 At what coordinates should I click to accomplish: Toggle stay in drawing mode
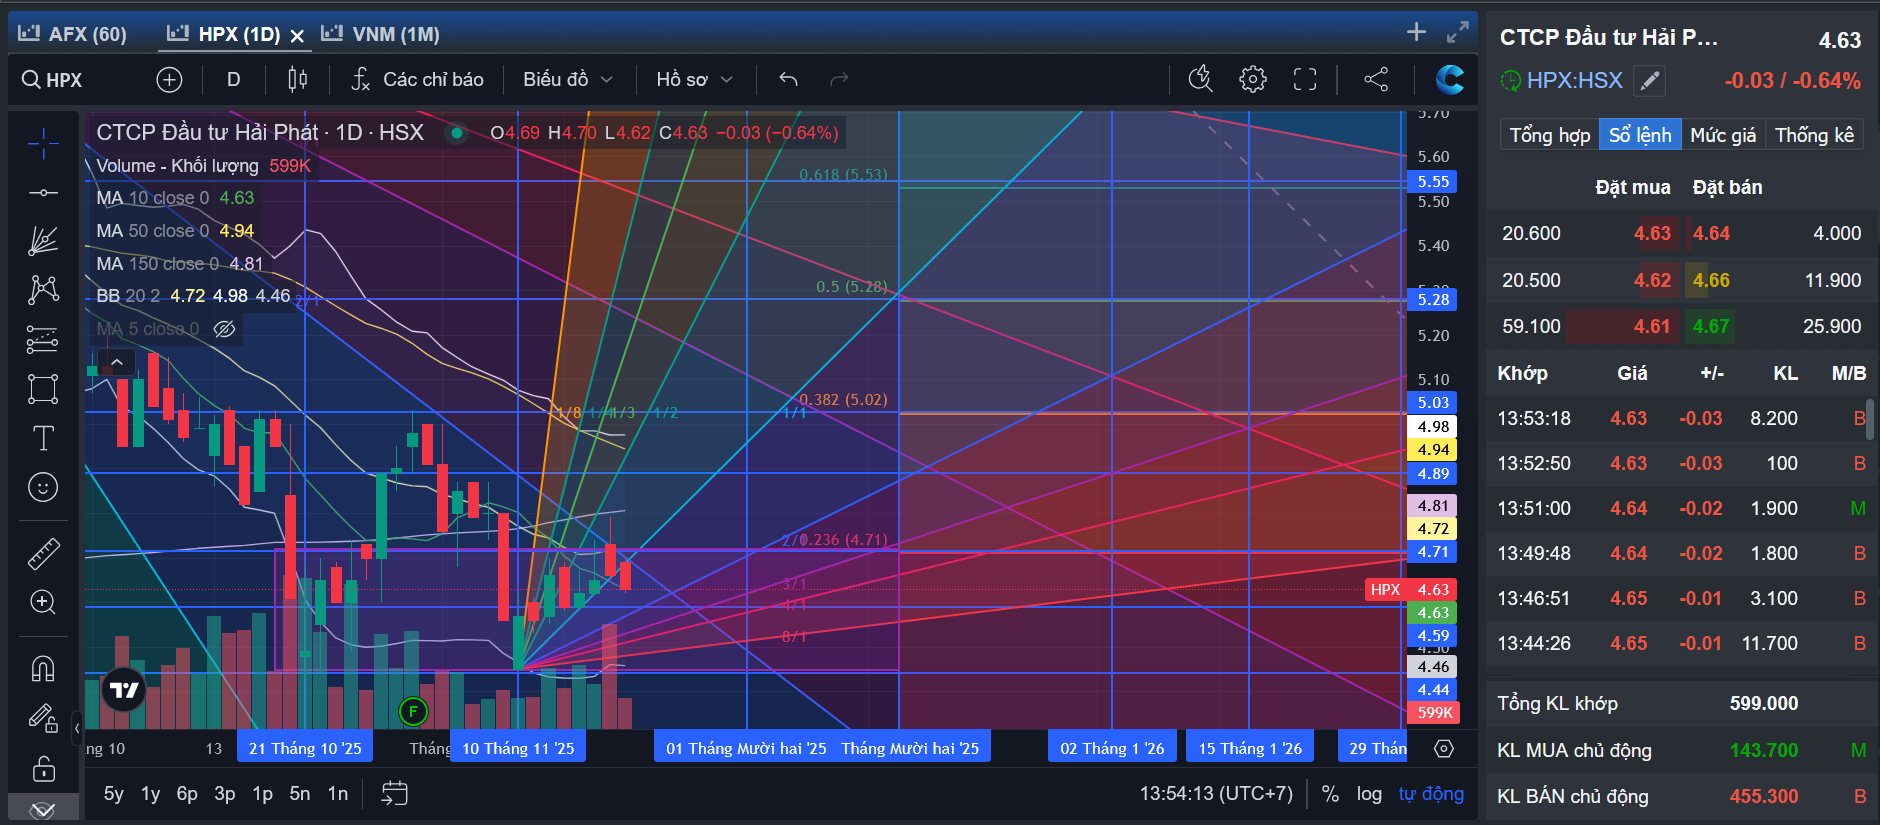pyautogui.click(x=43, y=718)
